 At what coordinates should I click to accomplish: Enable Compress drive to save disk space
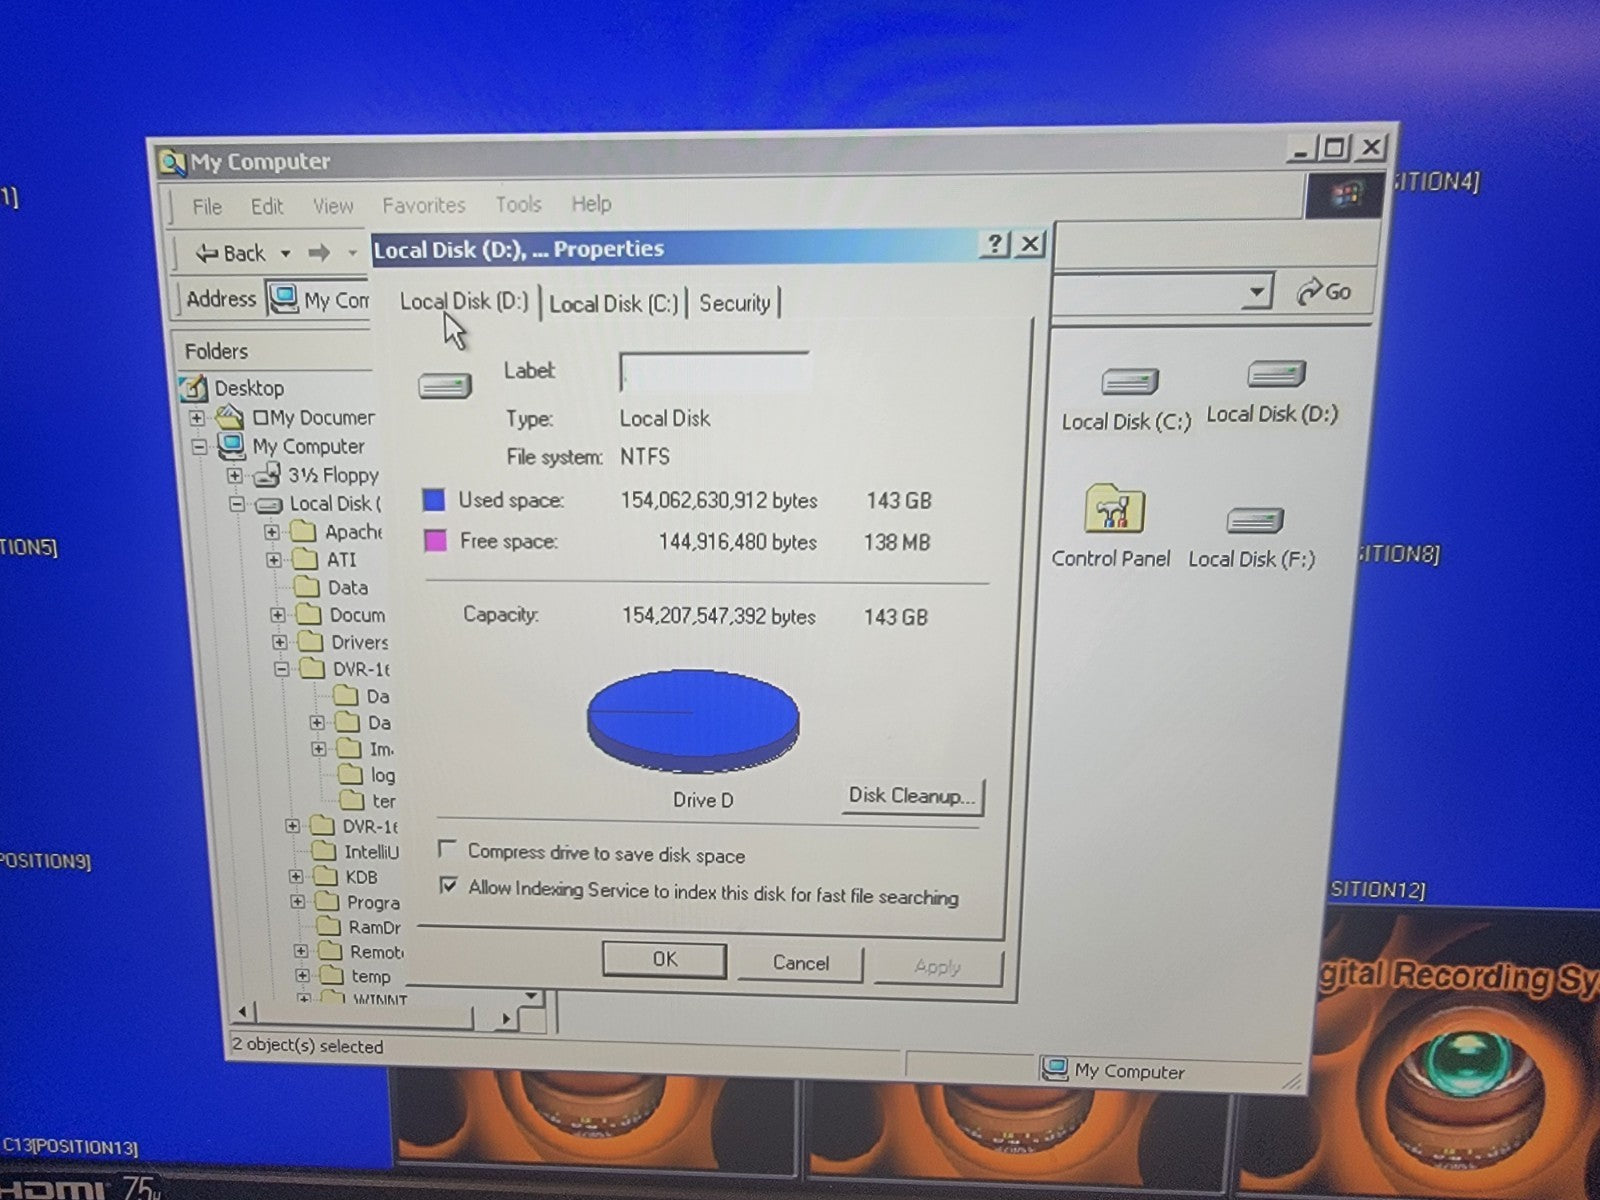[x=448, y=850]
